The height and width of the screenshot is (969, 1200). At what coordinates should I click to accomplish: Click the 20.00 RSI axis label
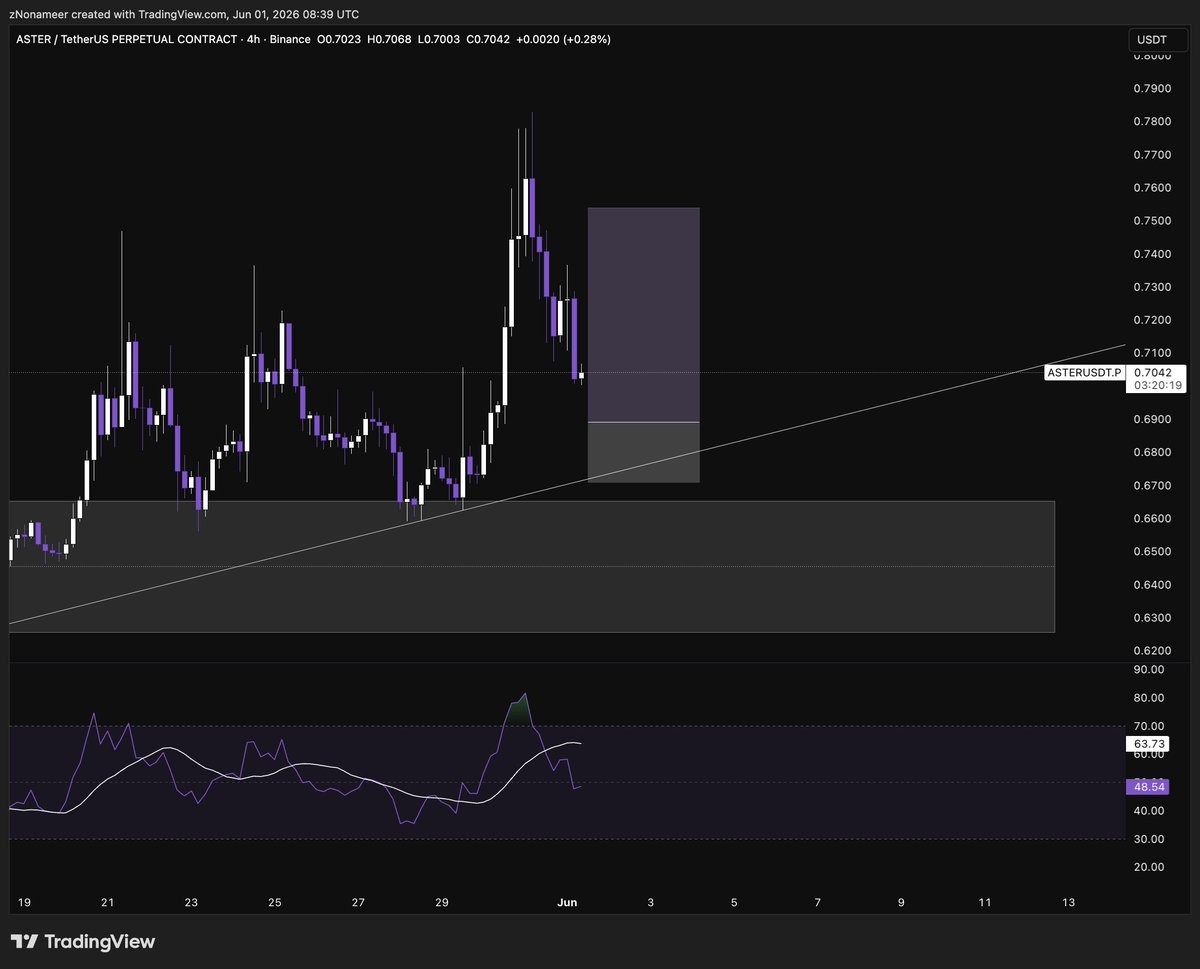point(1149,866)
